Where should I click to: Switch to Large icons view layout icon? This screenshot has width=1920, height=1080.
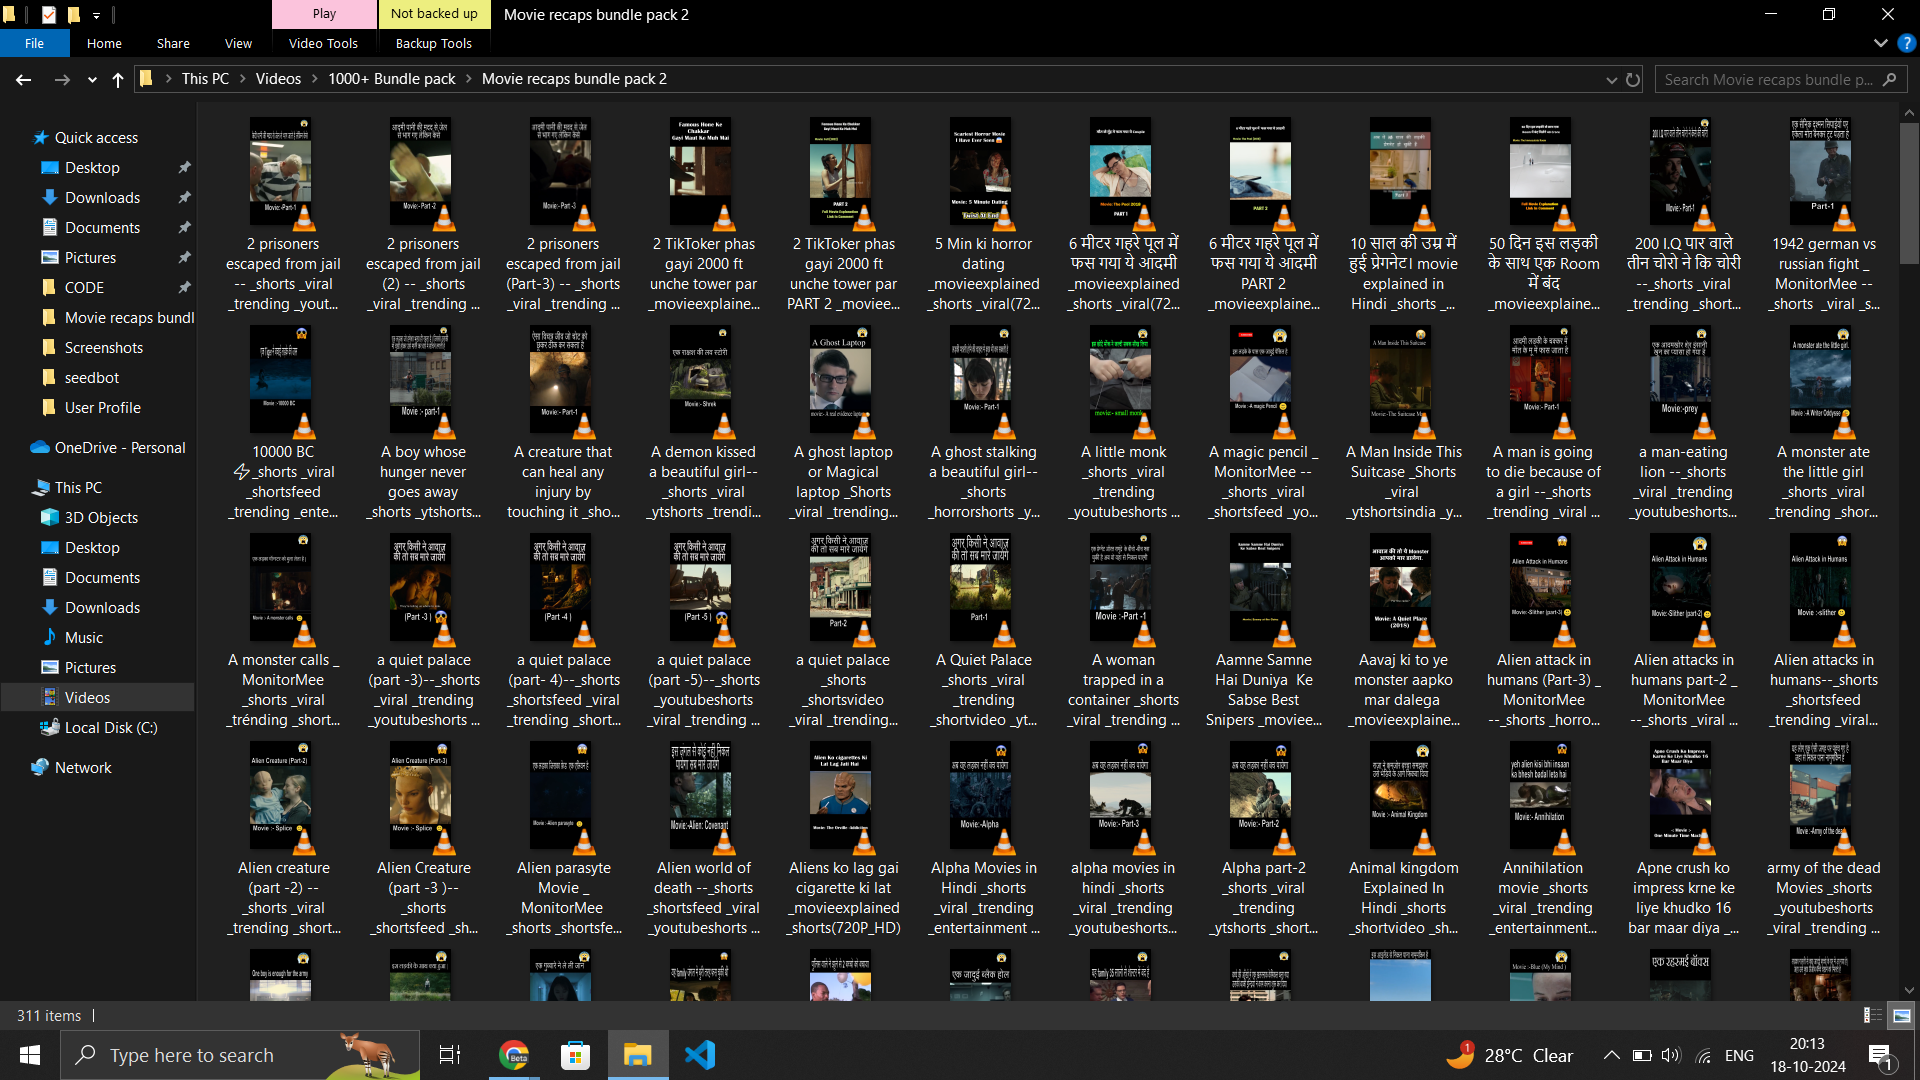click(1901, 1015)
